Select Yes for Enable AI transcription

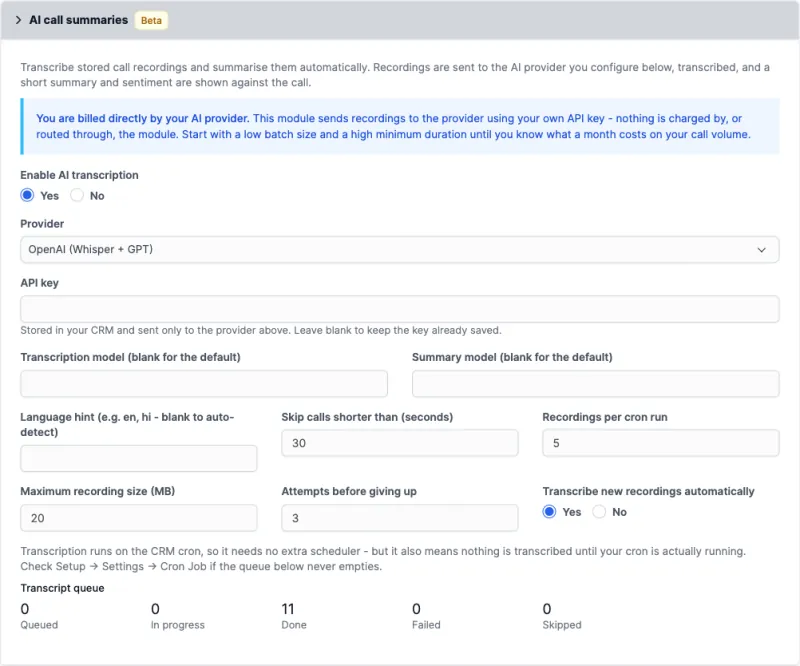(x=28, y=195)
